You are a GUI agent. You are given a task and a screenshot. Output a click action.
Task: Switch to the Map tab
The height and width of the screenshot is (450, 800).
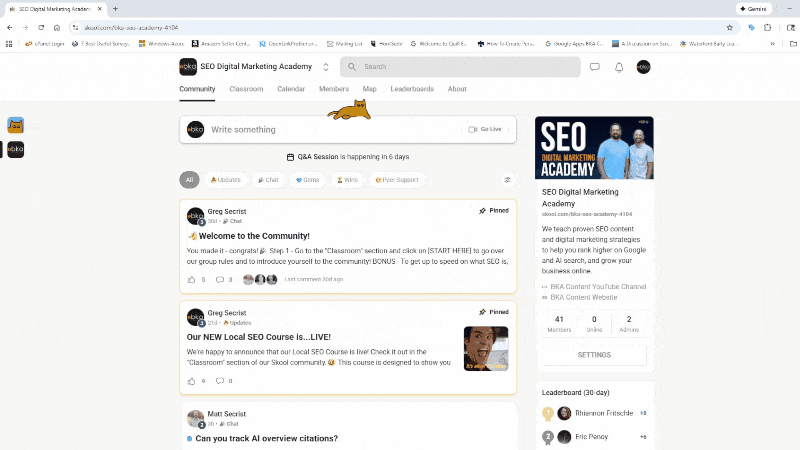pyautogui.click(x=369, y=89)
